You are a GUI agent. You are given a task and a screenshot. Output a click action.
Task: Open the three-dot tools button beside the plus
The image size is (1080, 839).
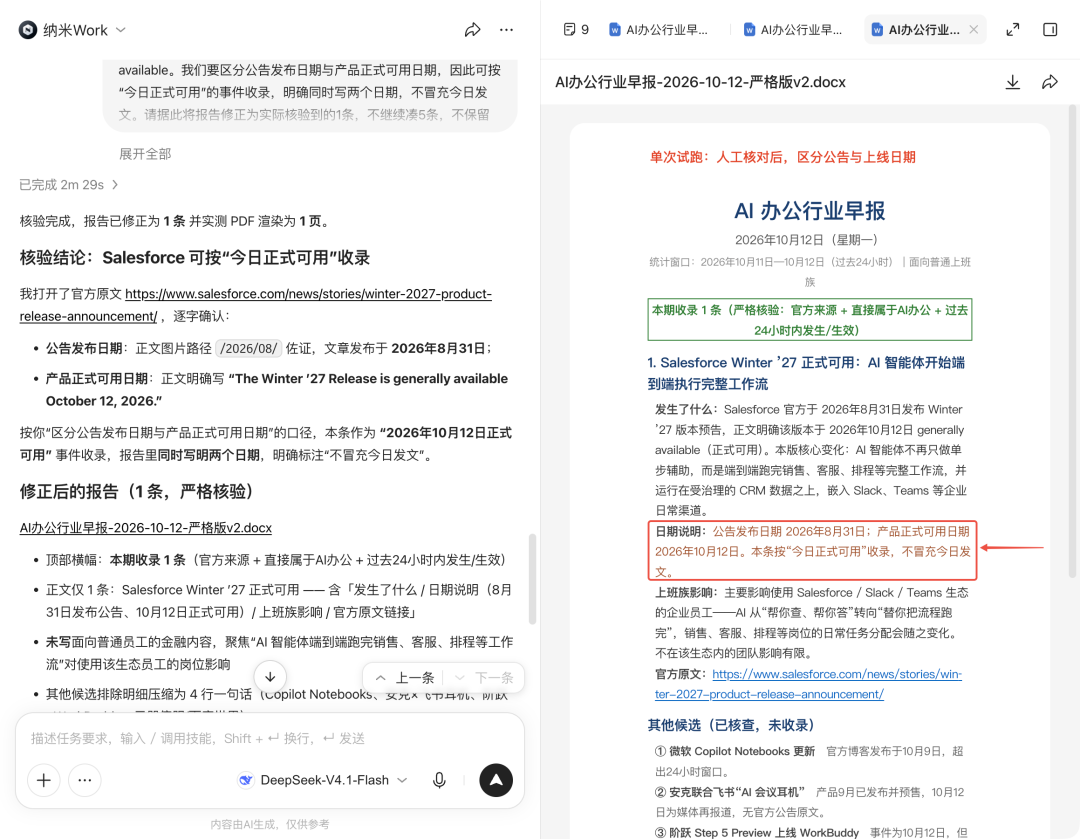(85, 780)
